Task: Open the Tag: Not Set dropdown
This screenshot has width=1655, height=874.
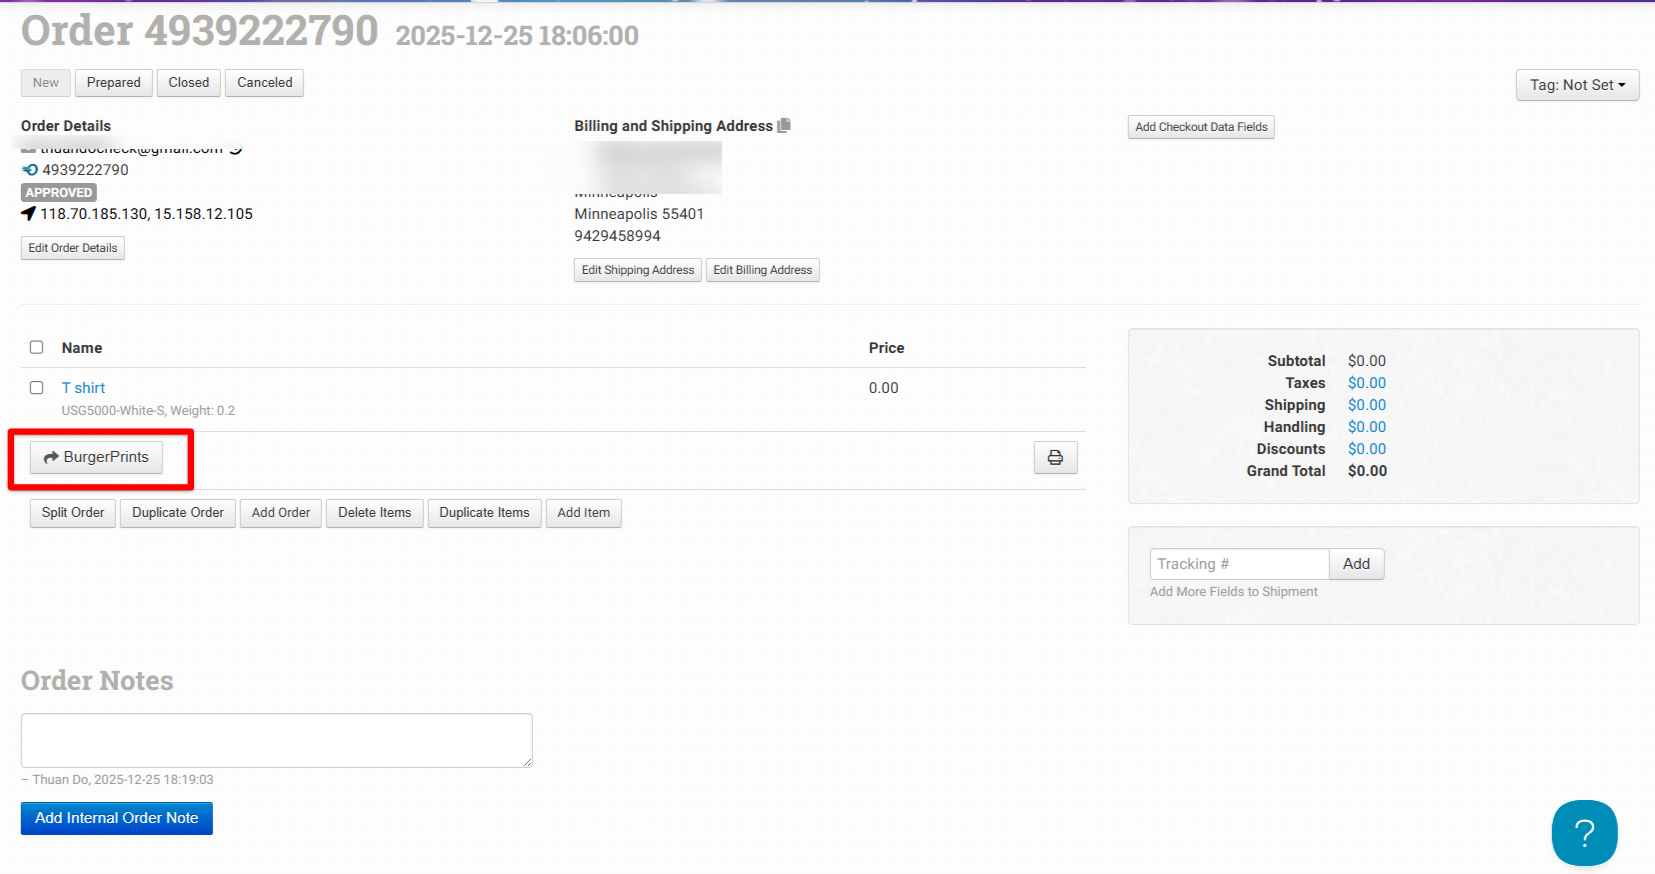Action: coord(1577,85)
